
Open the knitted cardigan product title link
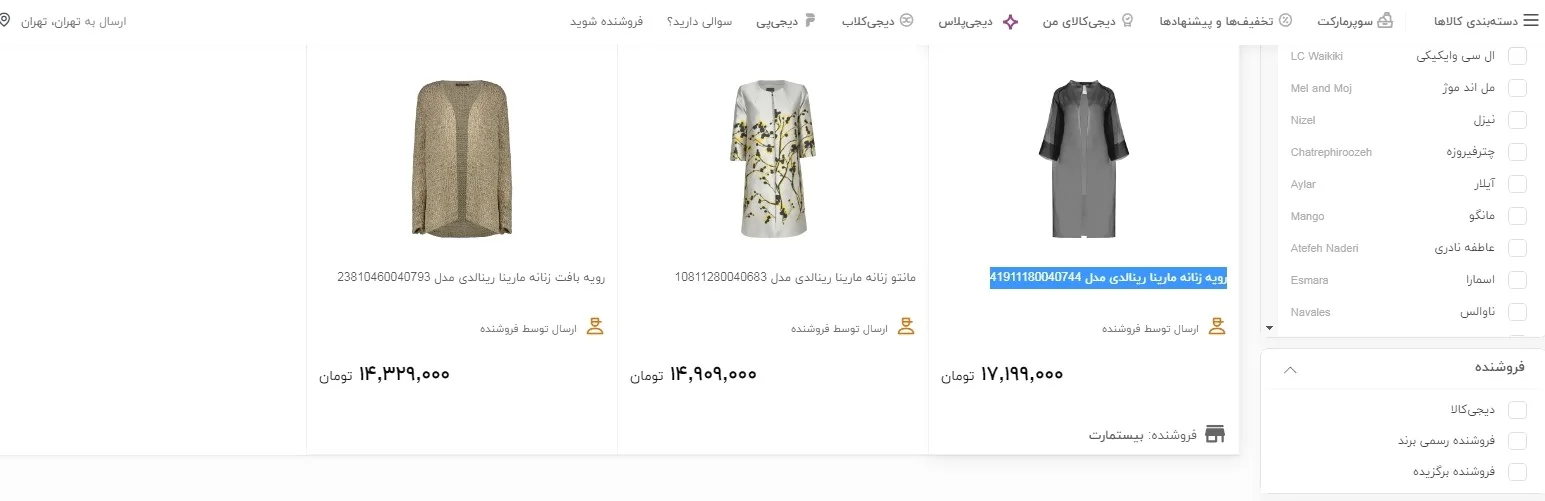pos(471,277)
